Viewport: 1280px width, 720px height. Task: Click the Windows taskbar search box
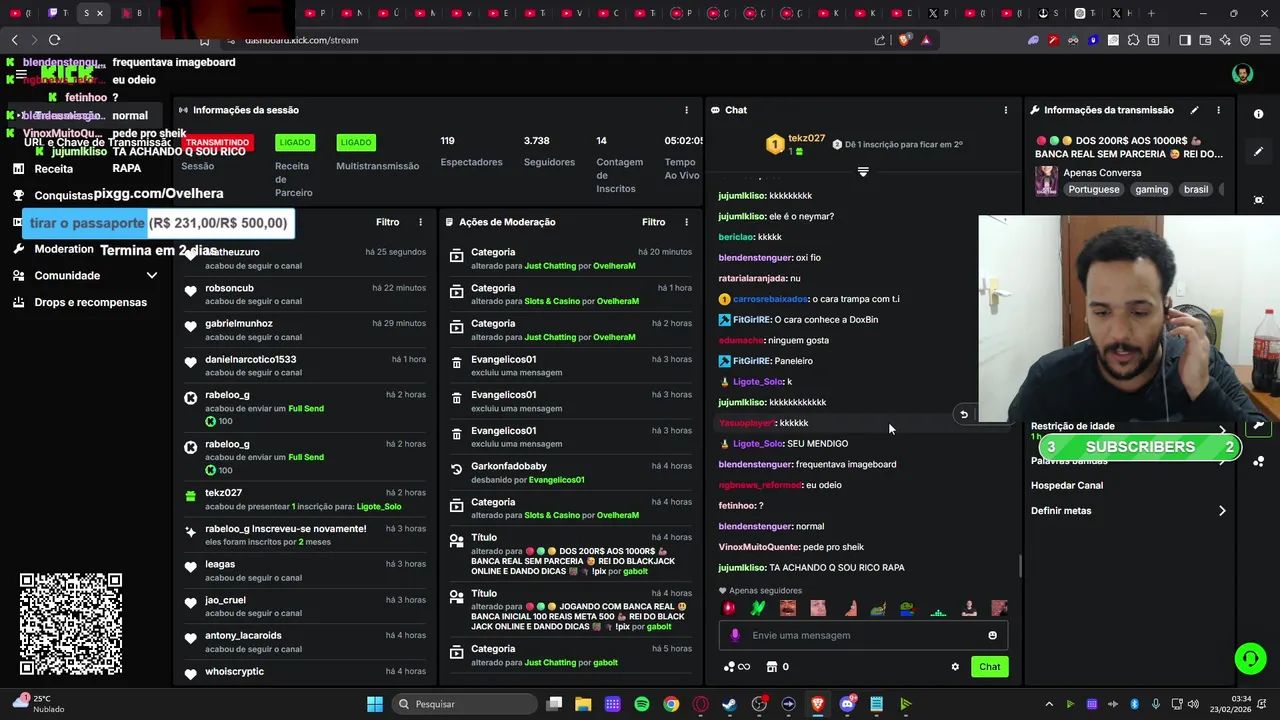[x=464, y=704]
